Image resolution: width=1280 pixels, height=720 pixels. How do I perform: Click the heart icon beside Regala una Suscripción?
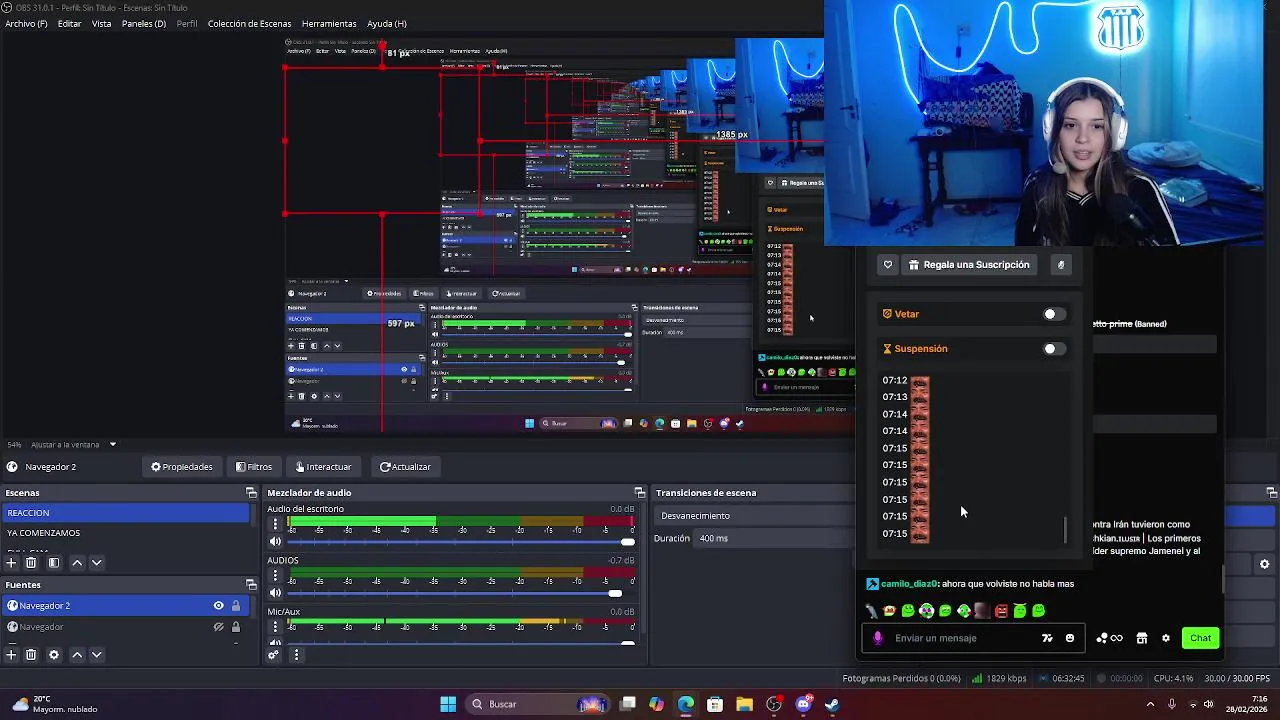pyautogui.click(x=887, y=265)
